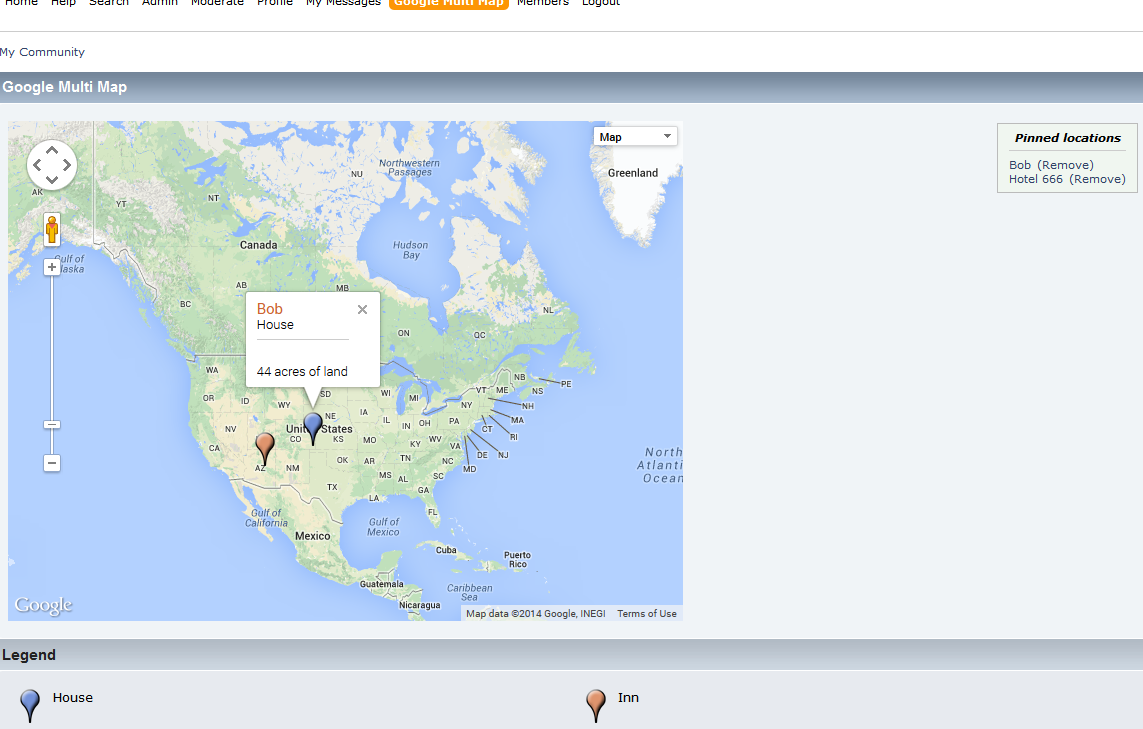Open the Hotel 666 pinned location
Screen dimensions: 1143x729
pos(1036,179)
